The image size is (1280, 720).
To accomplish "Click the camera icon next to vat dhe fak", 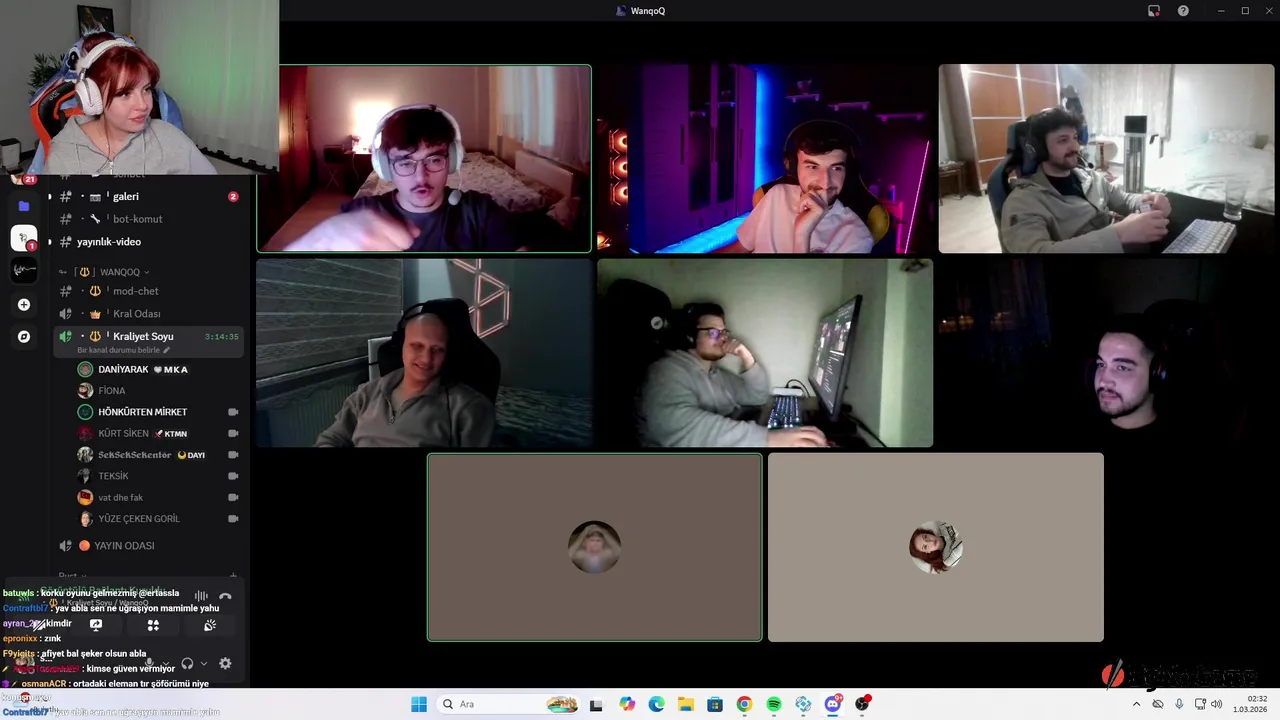I will pos(233,497).
